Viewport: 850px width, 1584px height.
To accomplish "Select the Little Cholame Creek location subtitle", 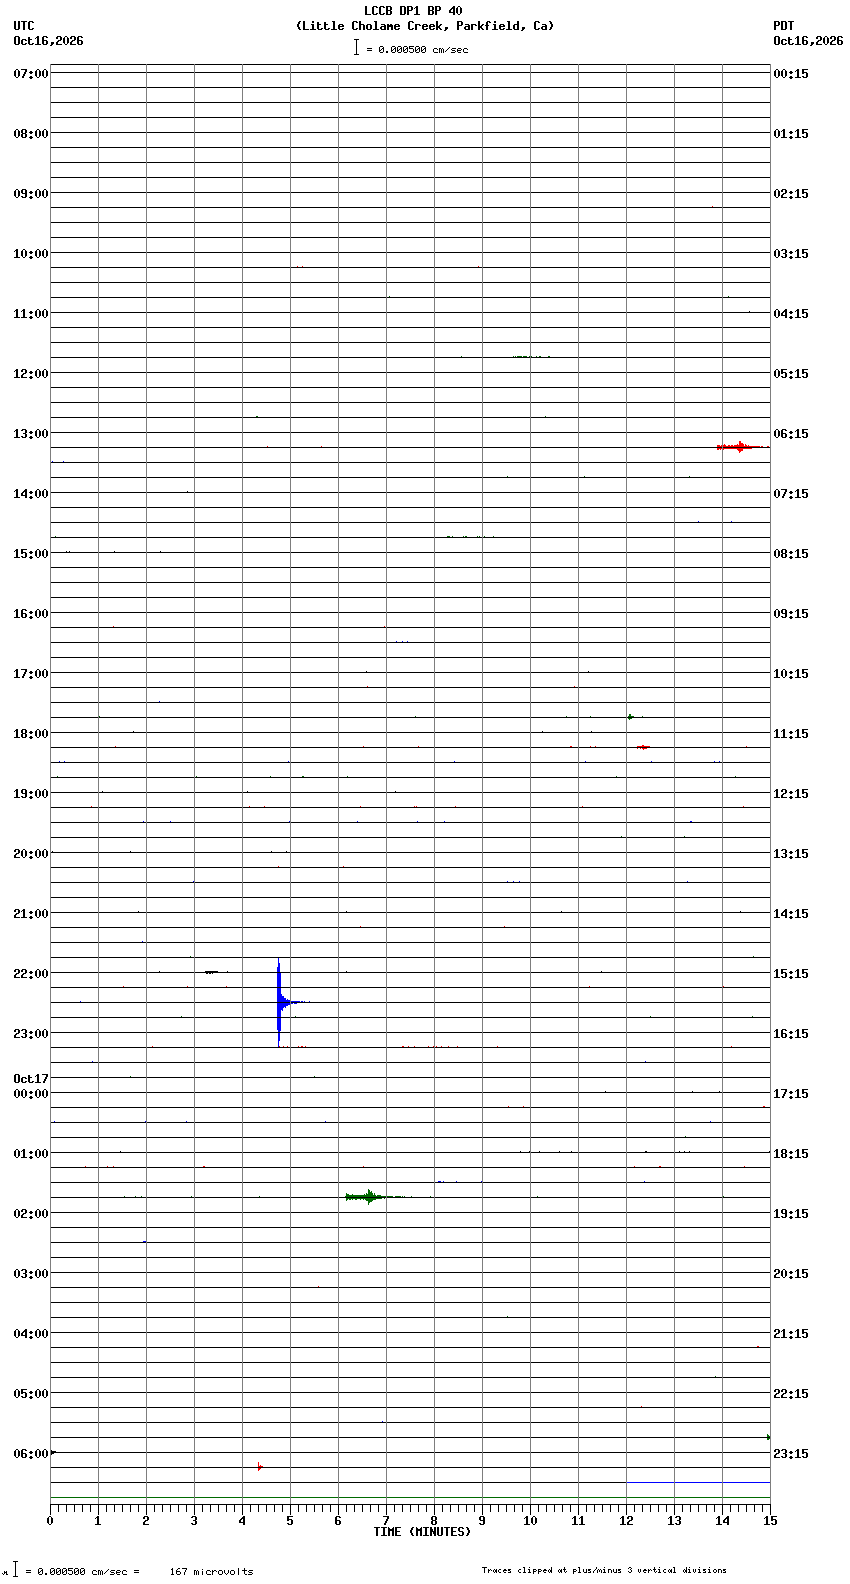I will click(425, 26).
